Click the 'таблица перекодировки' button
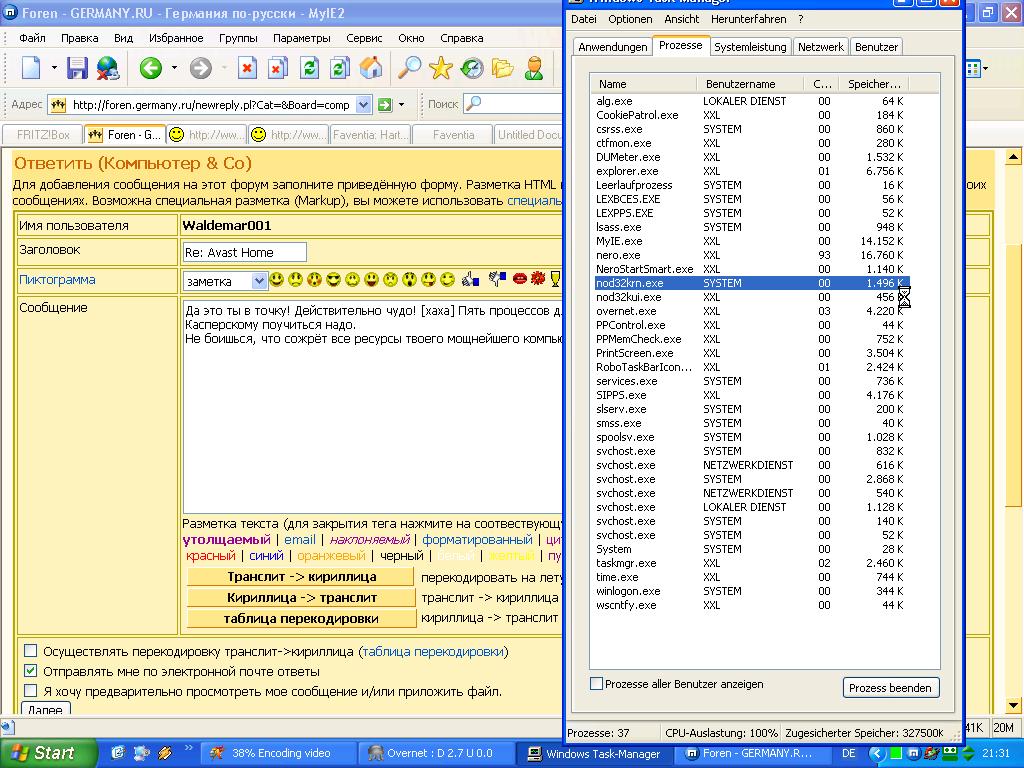This screenshot has height=768, width=1024. pos(301,618)
